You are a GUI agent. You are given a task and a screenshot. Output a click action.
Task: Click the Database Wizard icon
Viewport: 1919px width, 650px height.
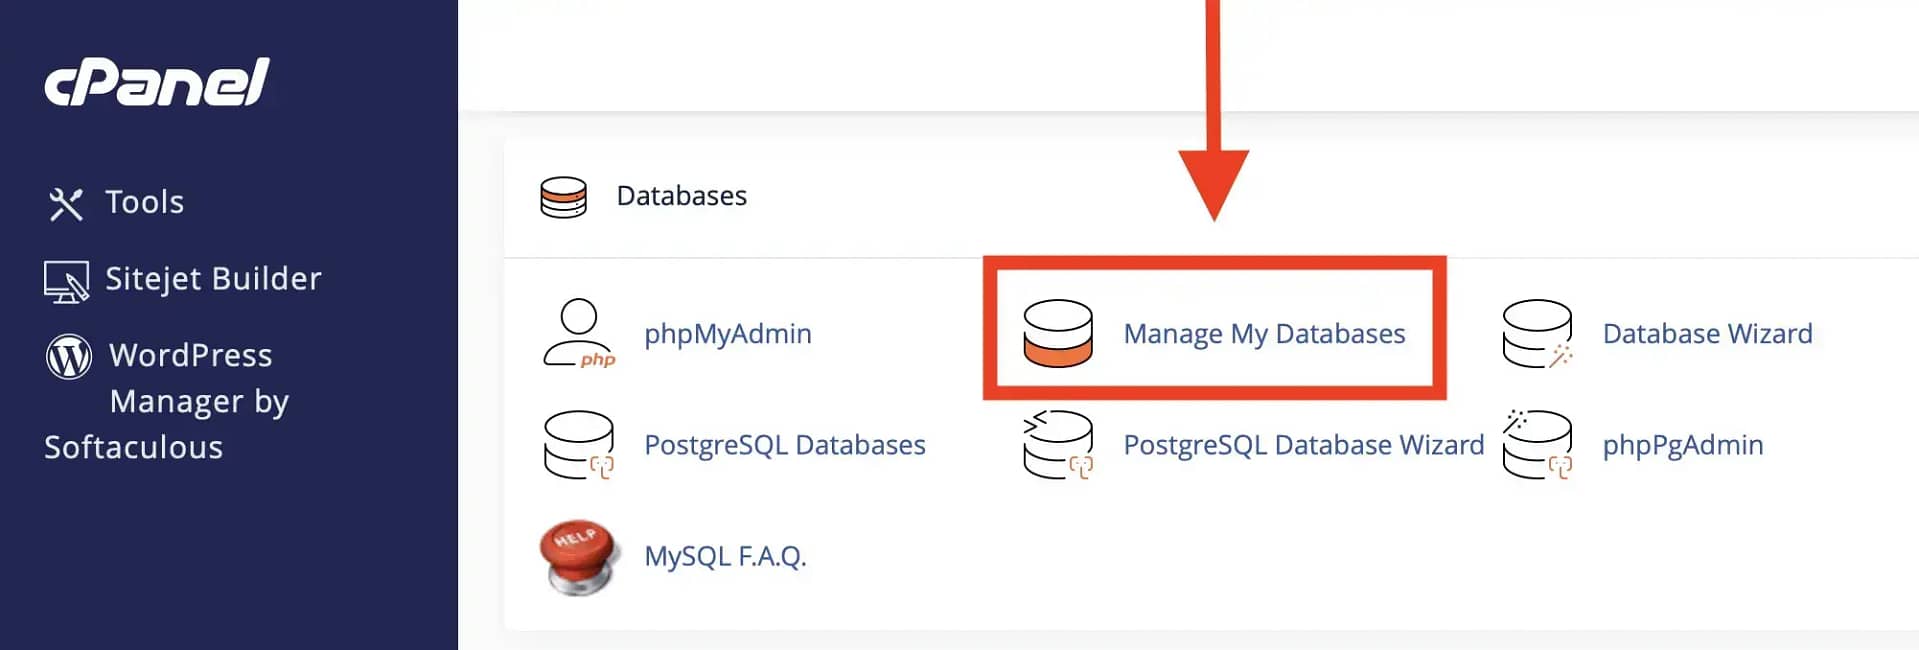point(1538,334)
